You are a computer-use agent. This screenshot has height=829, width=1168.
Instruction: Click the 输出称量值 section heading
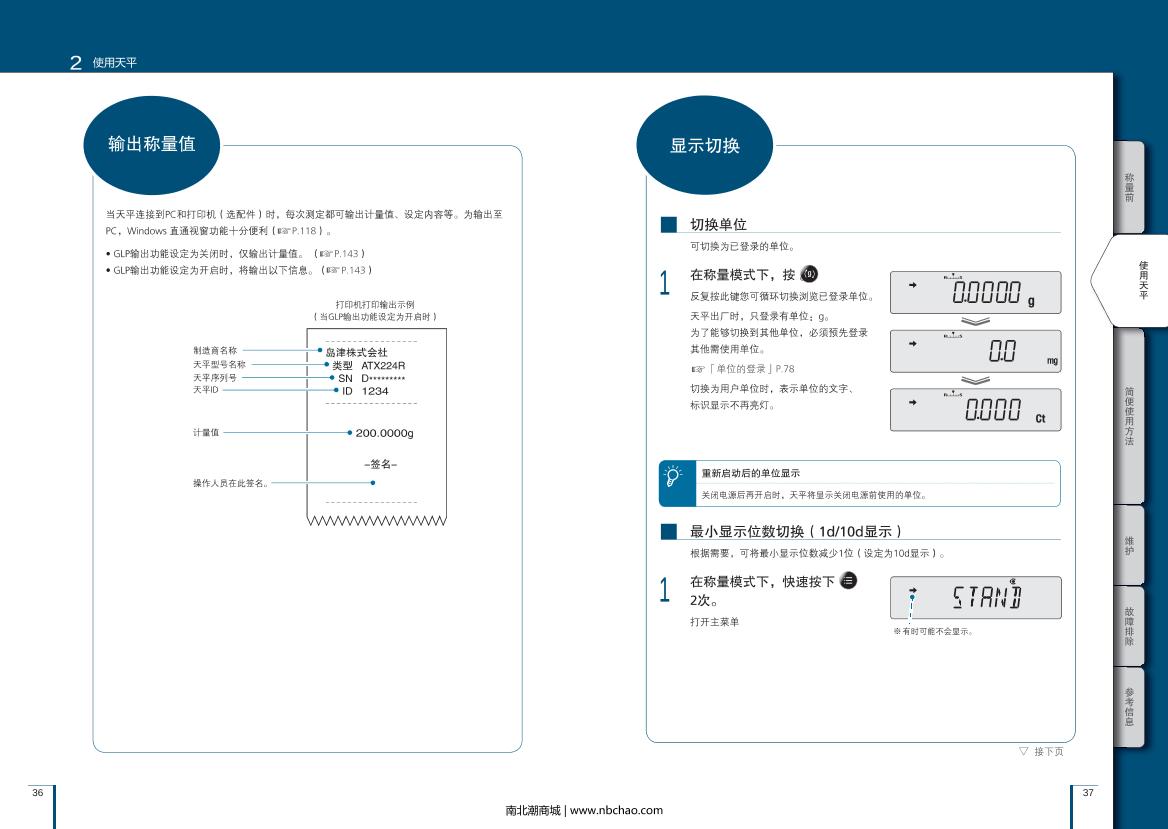point(151,144)
